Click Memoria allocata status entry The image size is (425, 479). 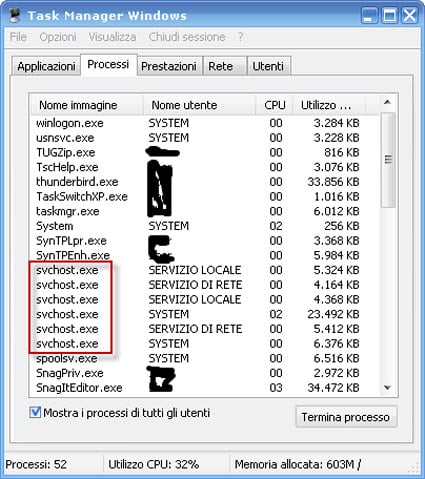coord(298,464)
